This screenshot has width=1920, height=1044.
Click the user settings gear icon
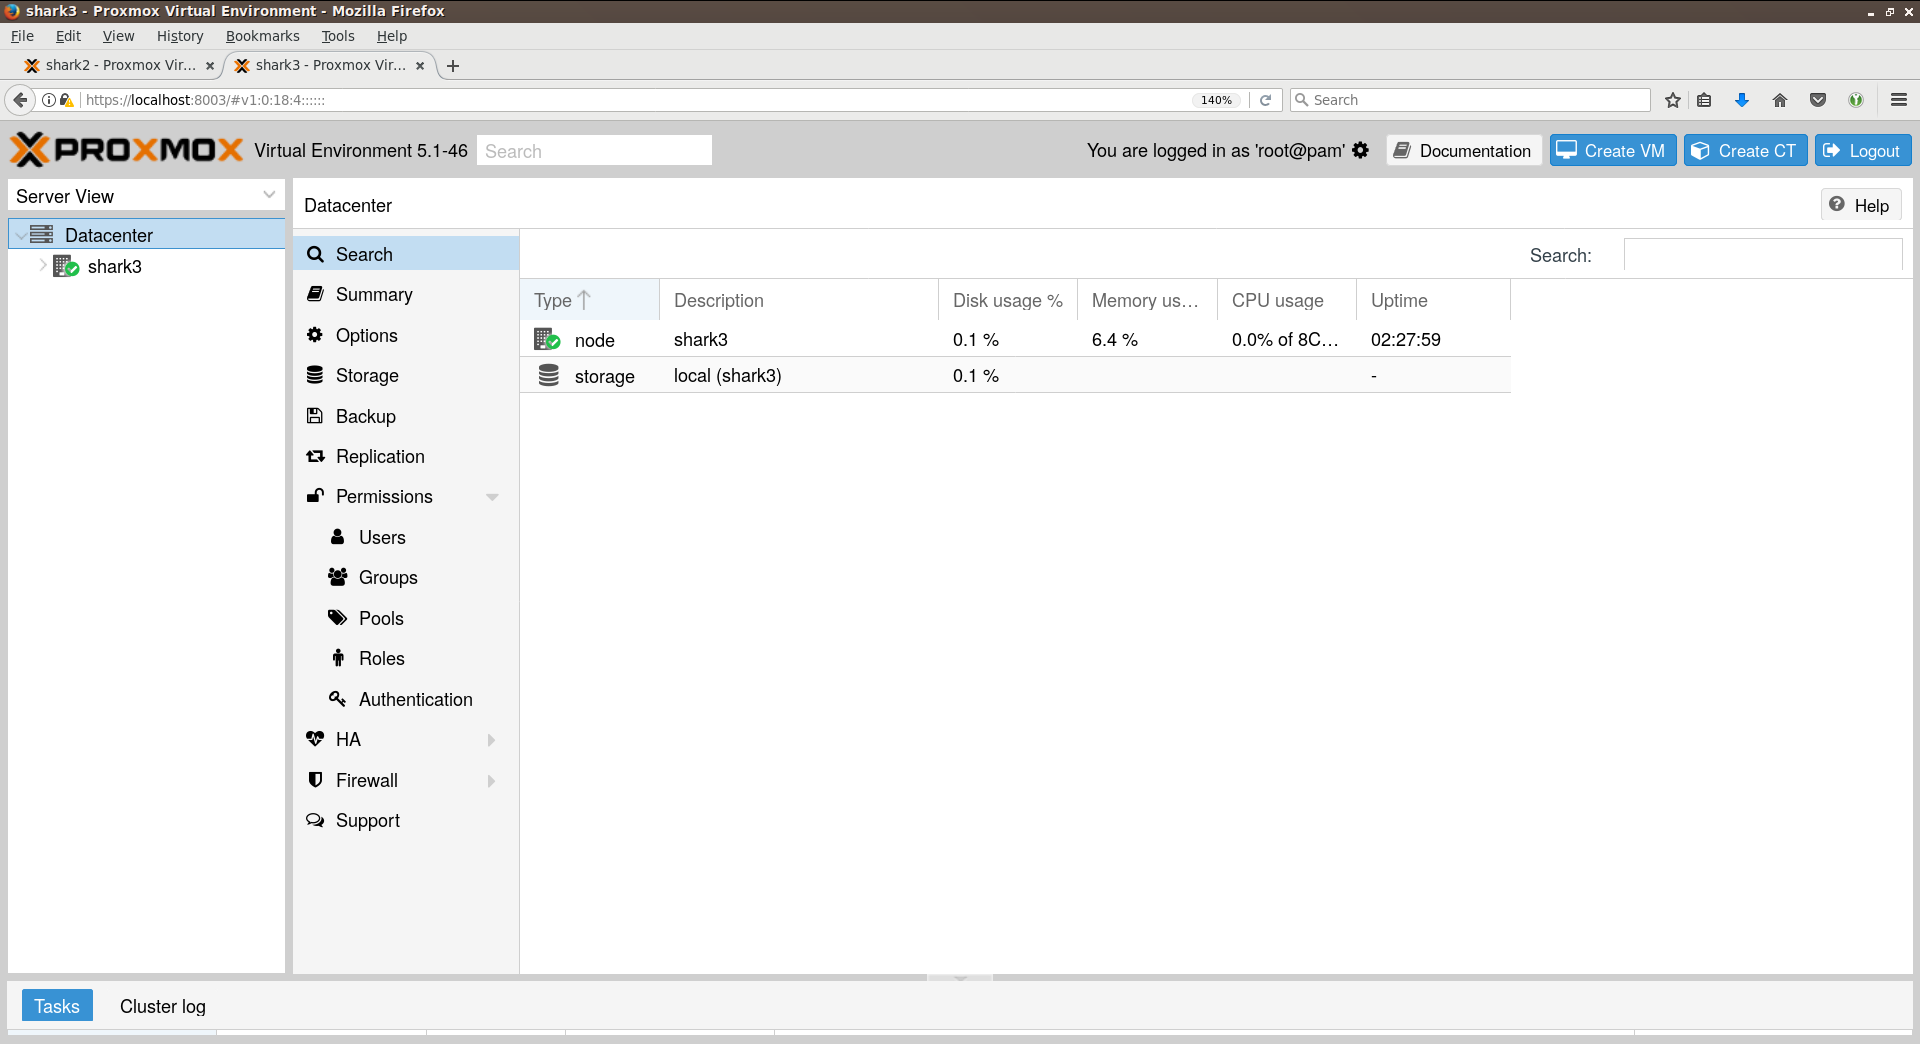coord(1360,150)
